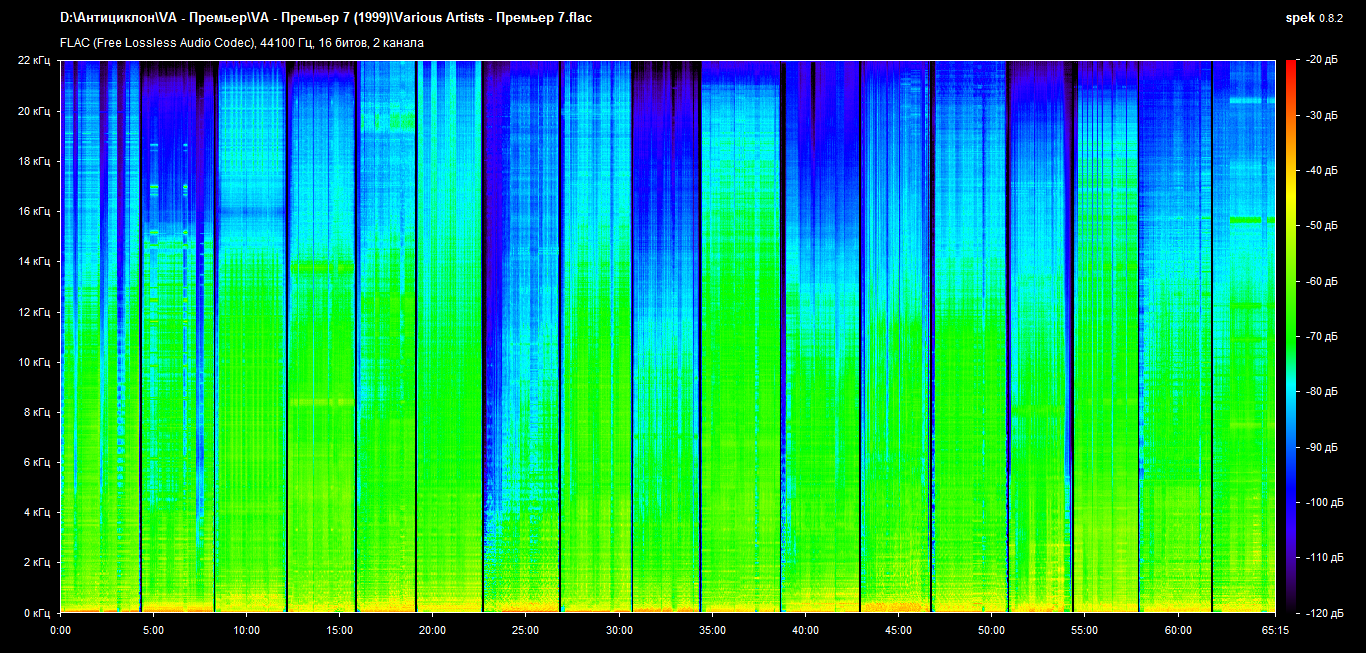This screenshot has width=1366, height=653.
Task: Click the 12 кГц frequency axis label
Action: pyautogui.click(x=35, y=312)
